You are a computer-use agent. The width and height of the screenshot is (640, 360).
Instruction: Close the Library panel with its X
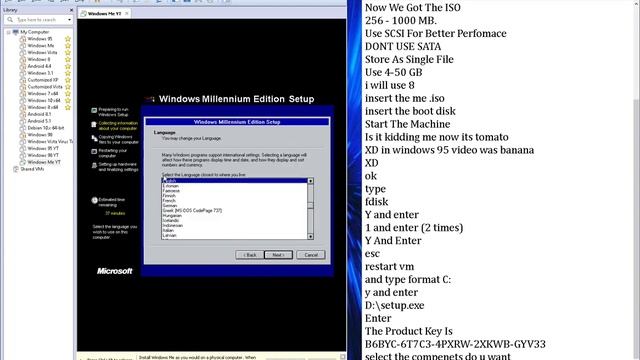point(71,10)
